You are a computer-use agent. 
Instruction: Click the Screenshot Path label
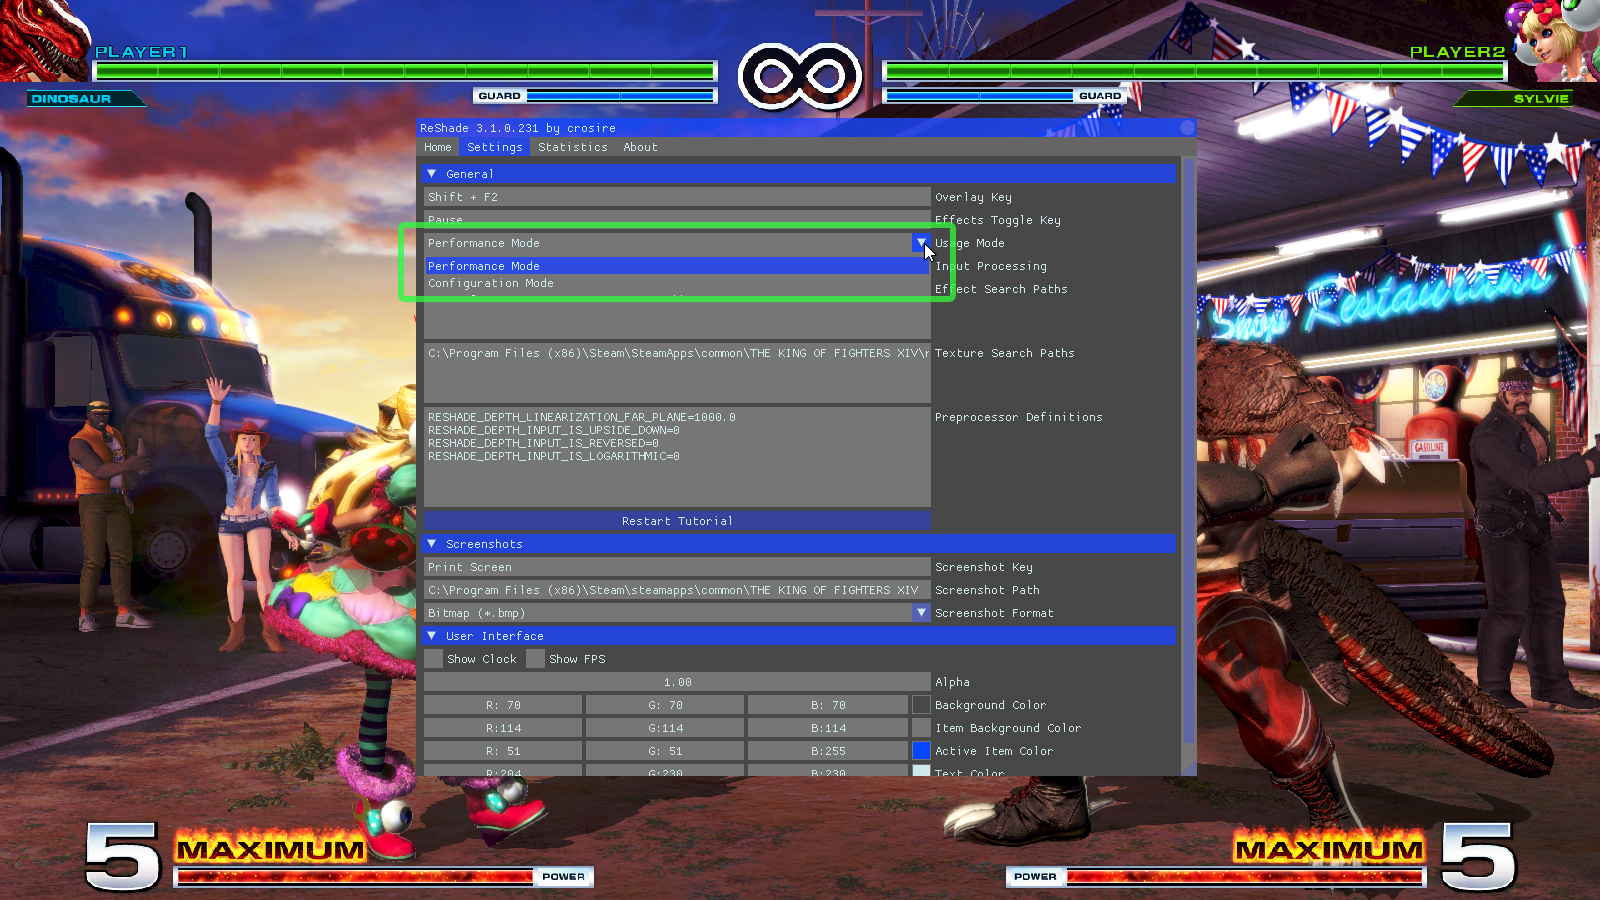pos(987,590)
